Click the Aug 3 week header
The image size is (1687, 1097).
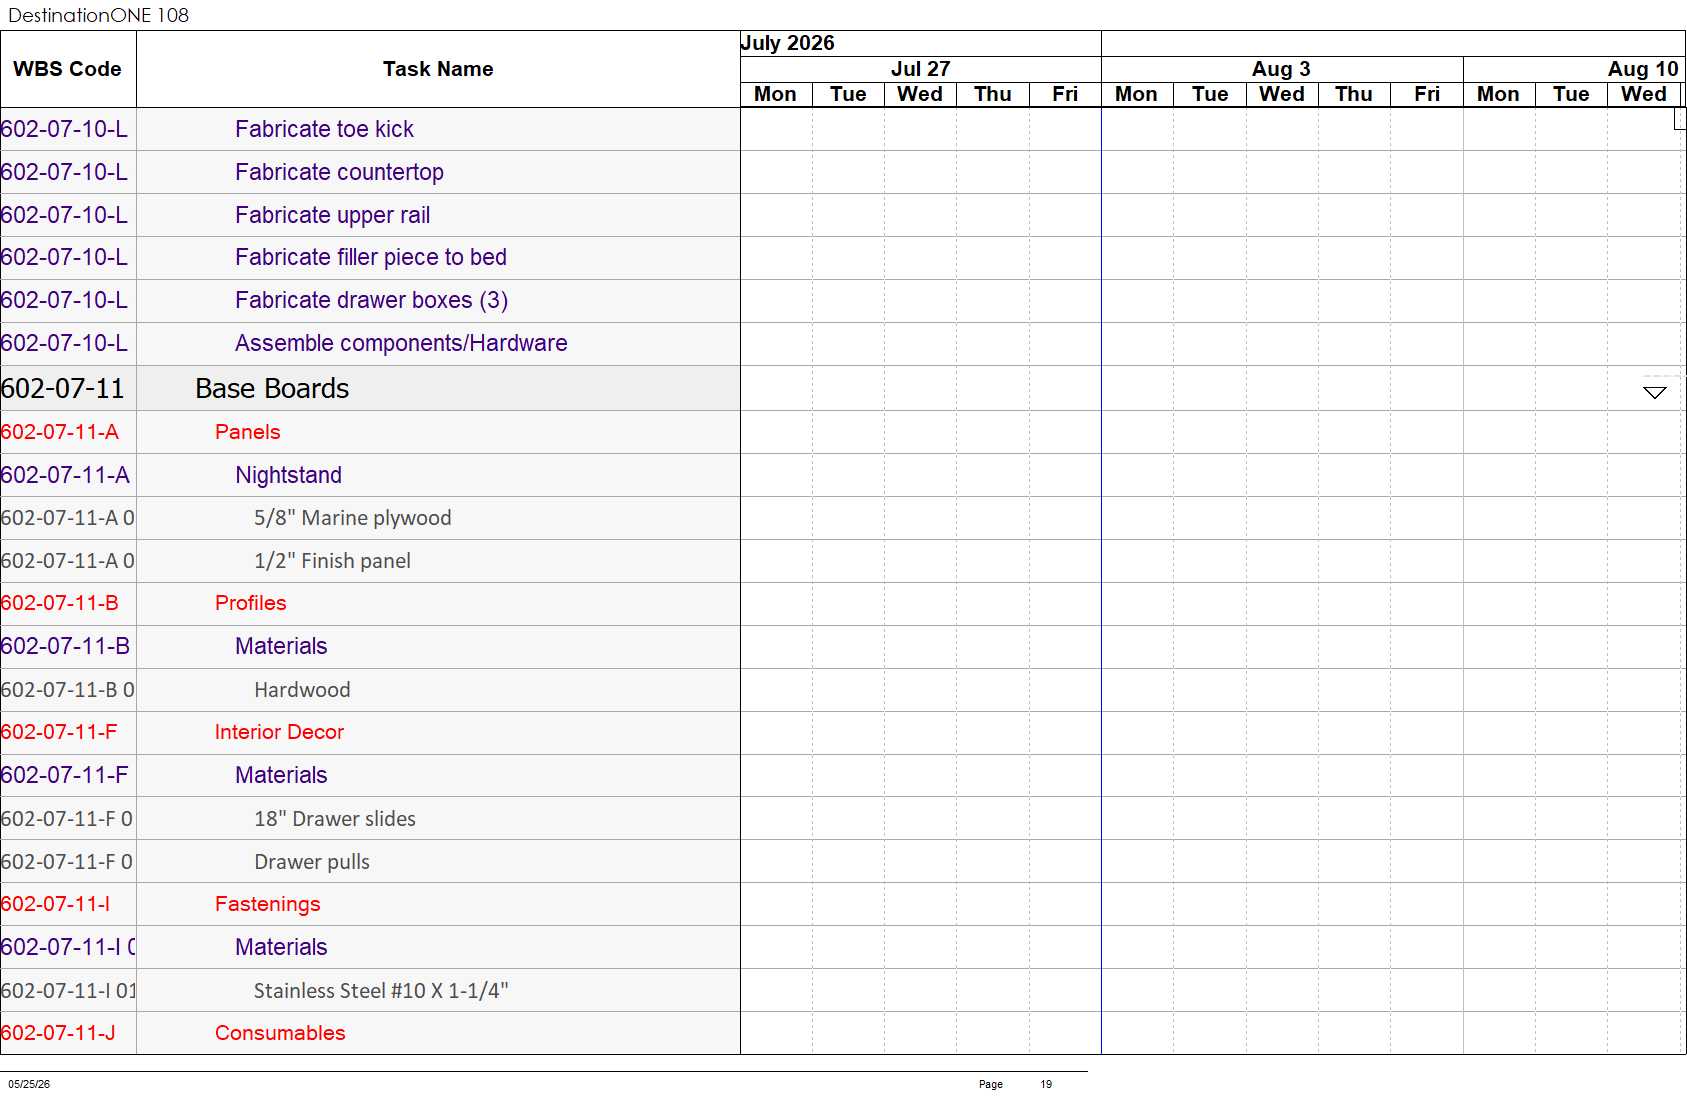[1282, 69]
